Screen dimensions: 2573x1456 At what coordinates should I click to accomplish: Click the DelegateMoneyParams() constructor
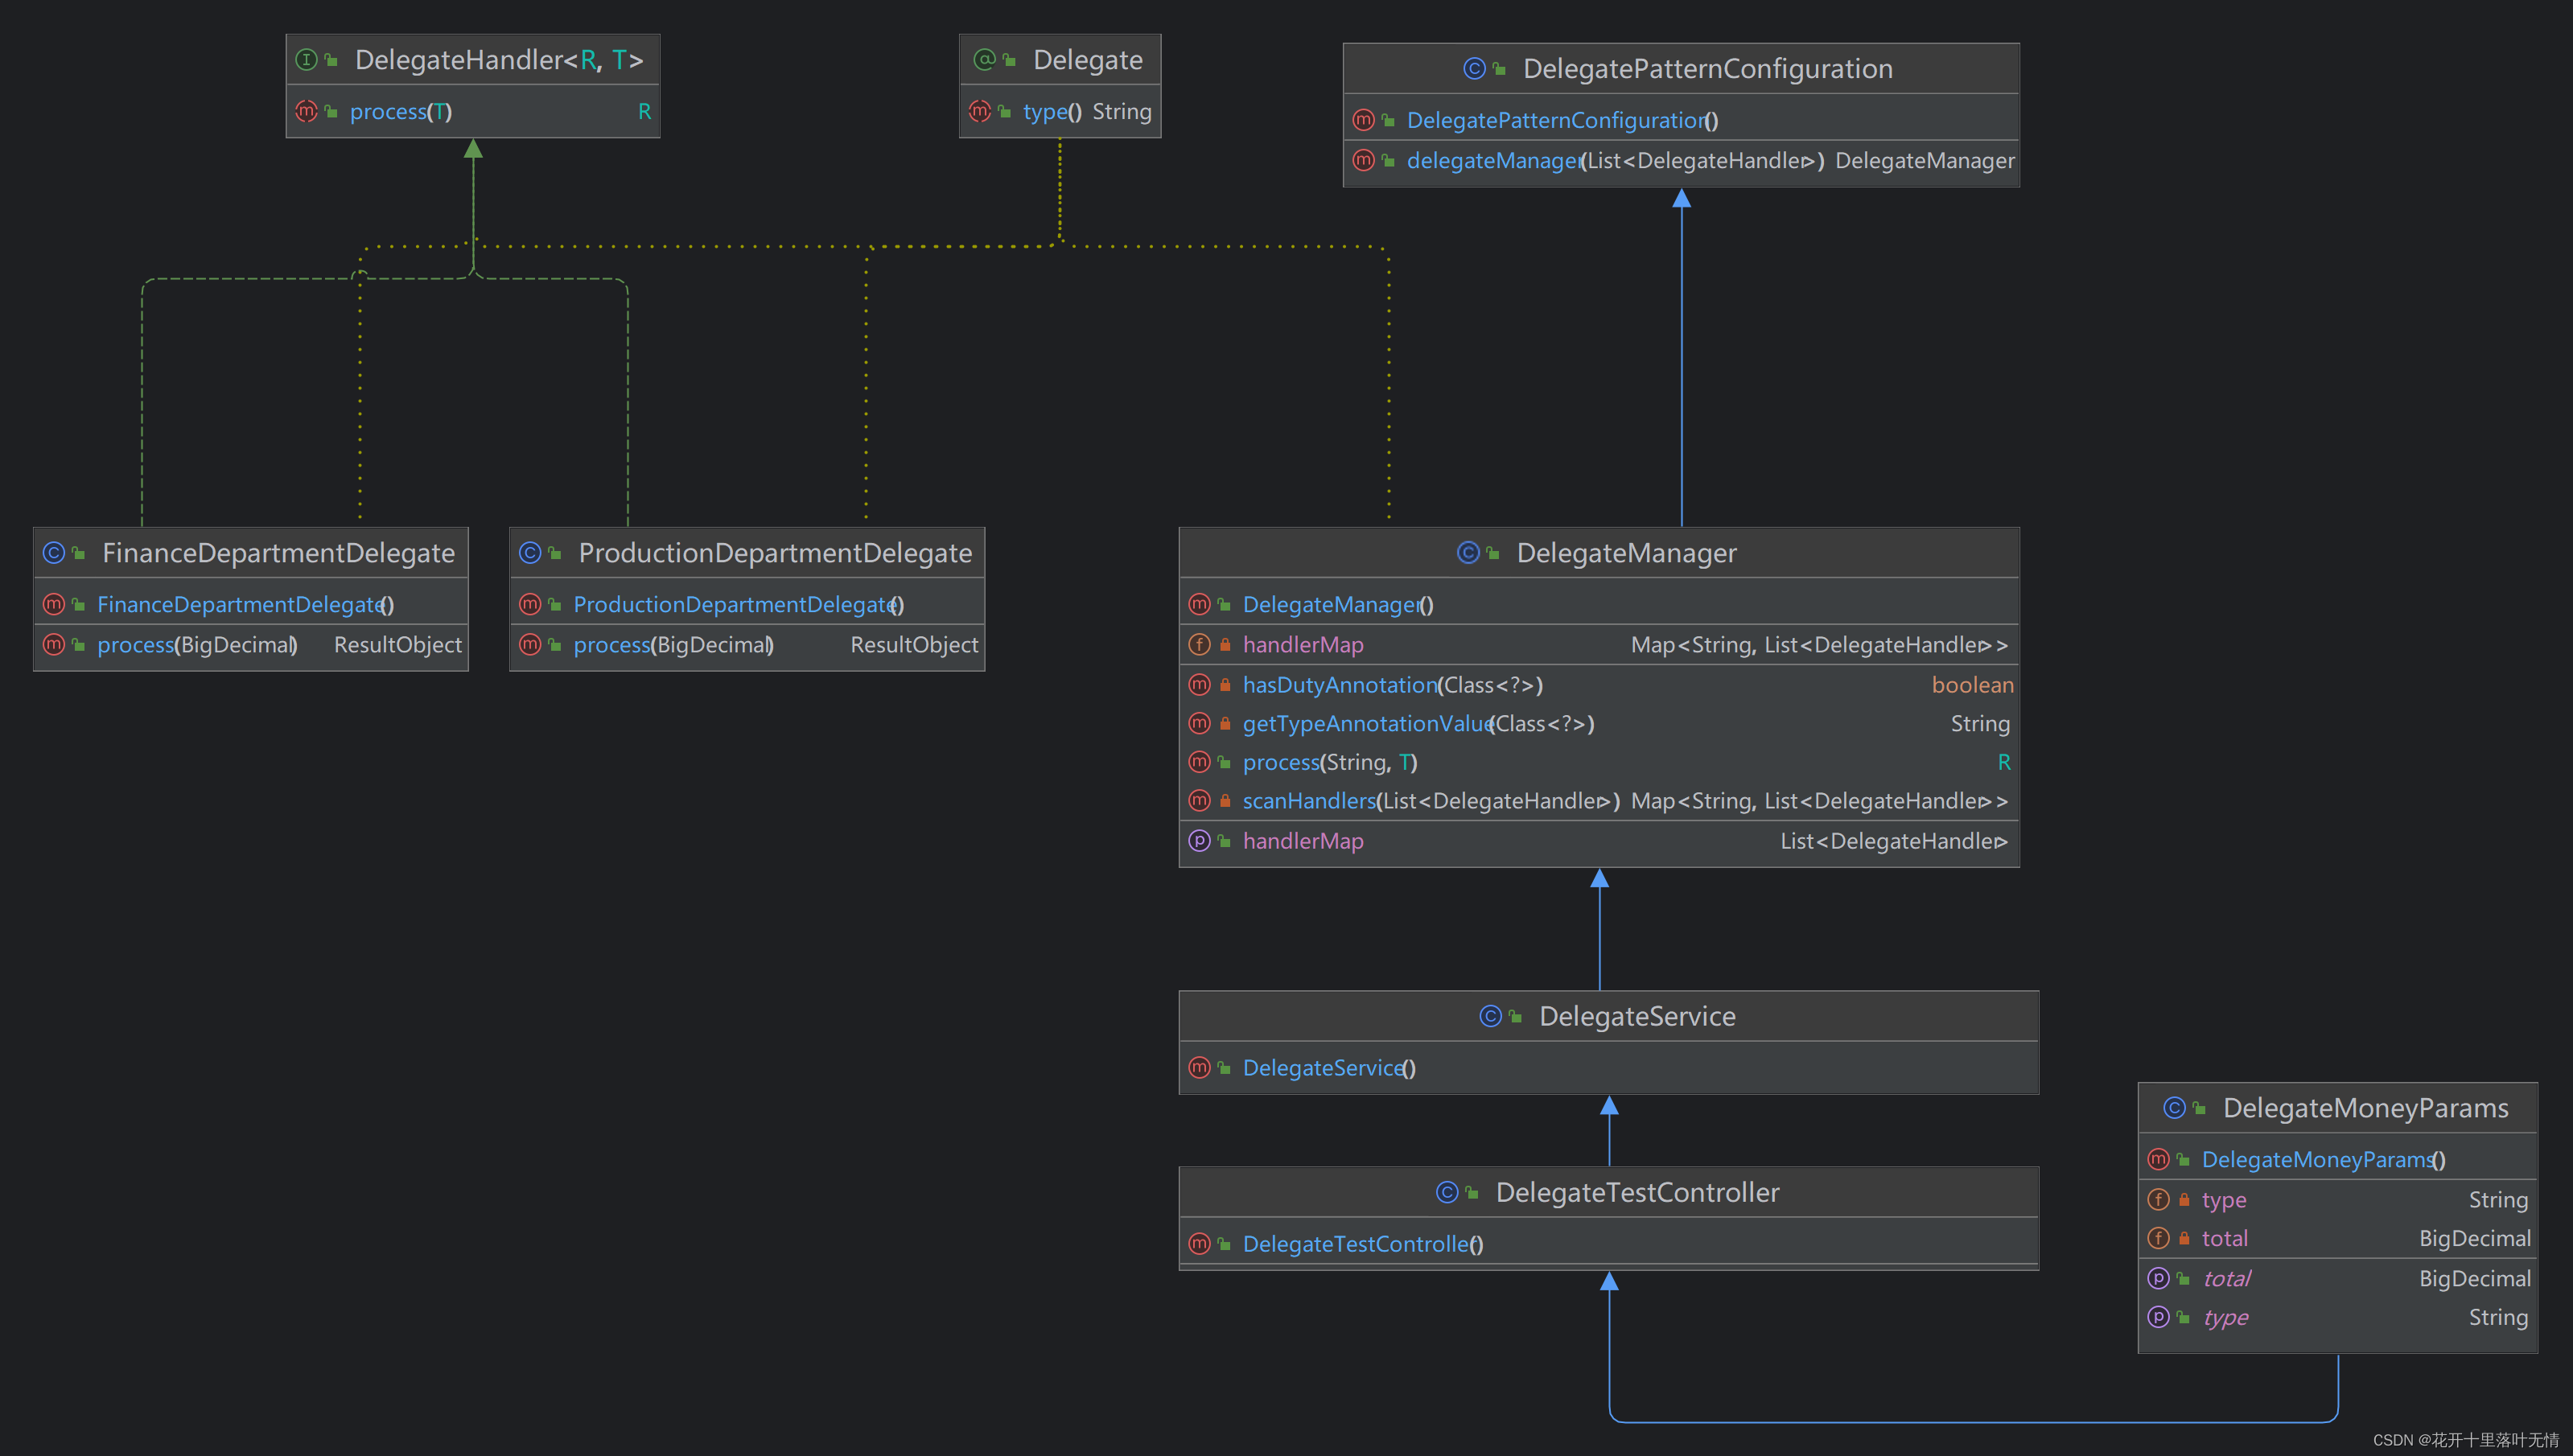[x=2324, y=1160]
